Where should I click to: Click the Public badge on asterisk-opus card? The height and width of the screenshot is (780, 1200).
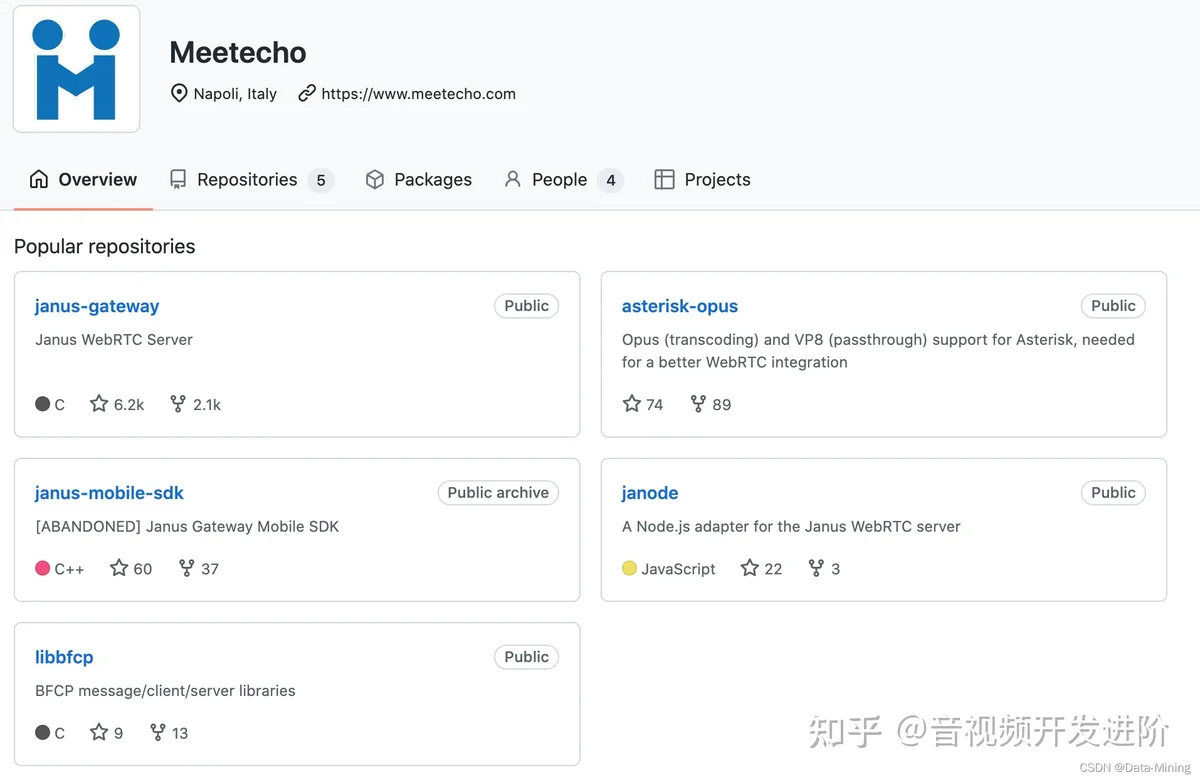point(1113,306)
